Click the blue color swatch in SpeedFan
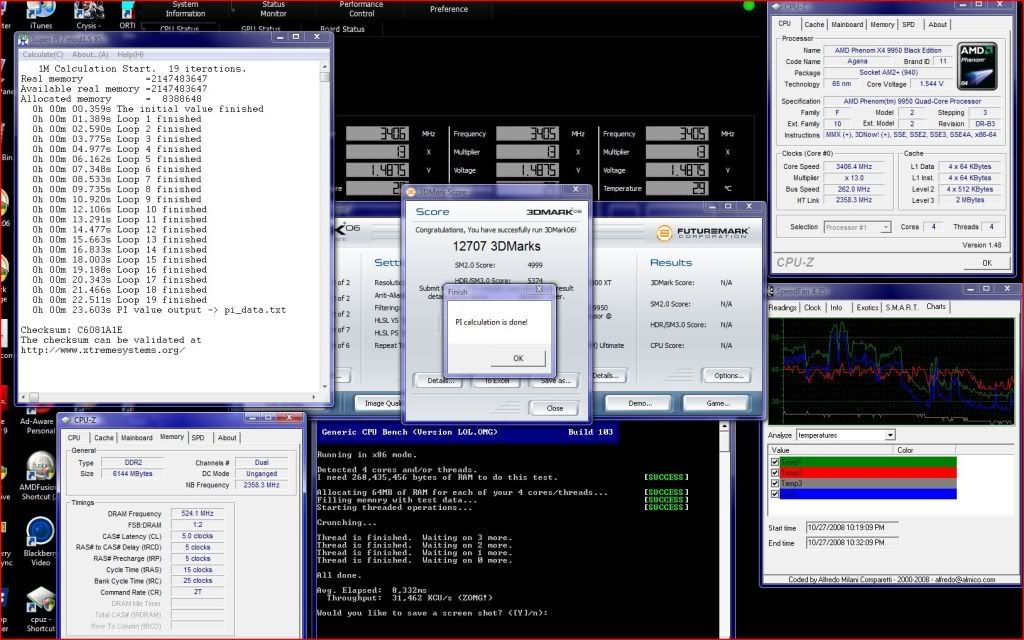This screenshot has height=640, width=1024. click(868, 494)
